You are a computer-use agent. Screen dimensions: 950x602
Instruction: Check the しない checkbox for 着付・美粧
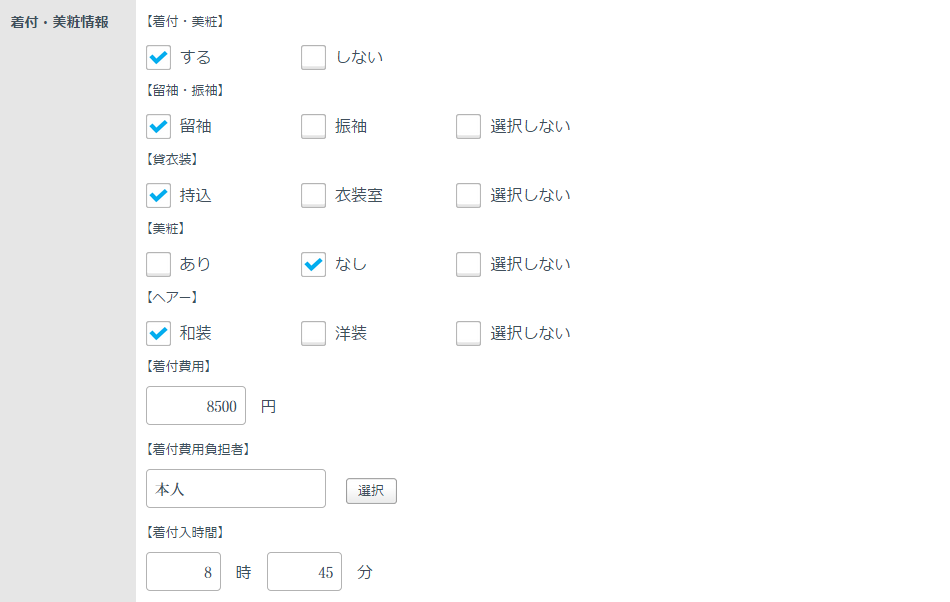click(x=313, y=58)
